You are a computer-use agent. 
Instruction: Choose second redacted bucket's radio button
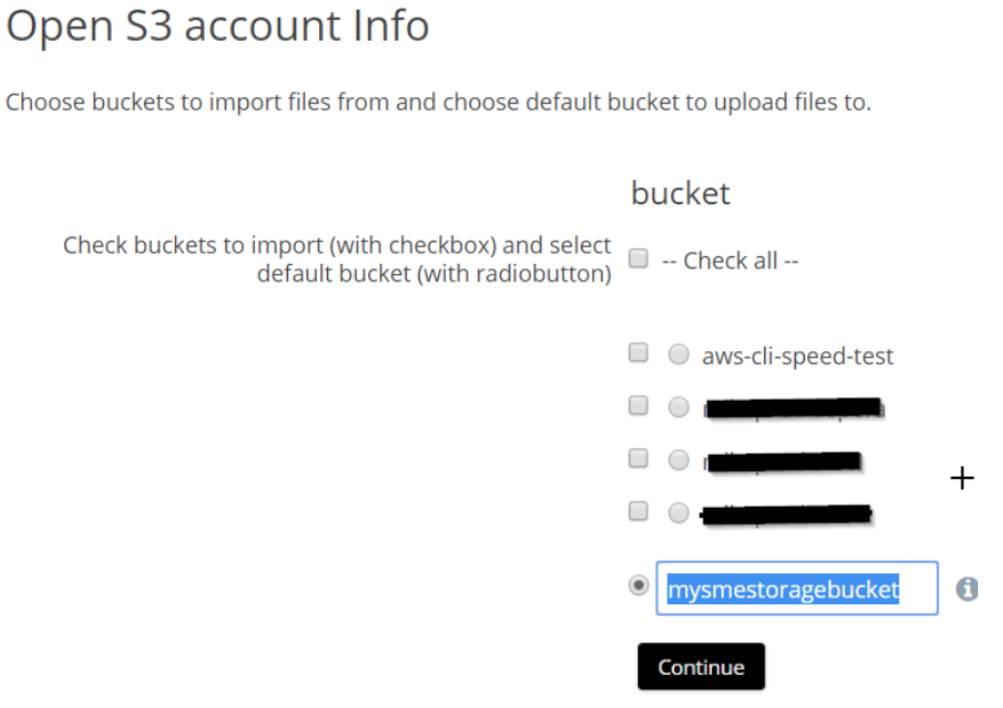click(x=679, y=460)
